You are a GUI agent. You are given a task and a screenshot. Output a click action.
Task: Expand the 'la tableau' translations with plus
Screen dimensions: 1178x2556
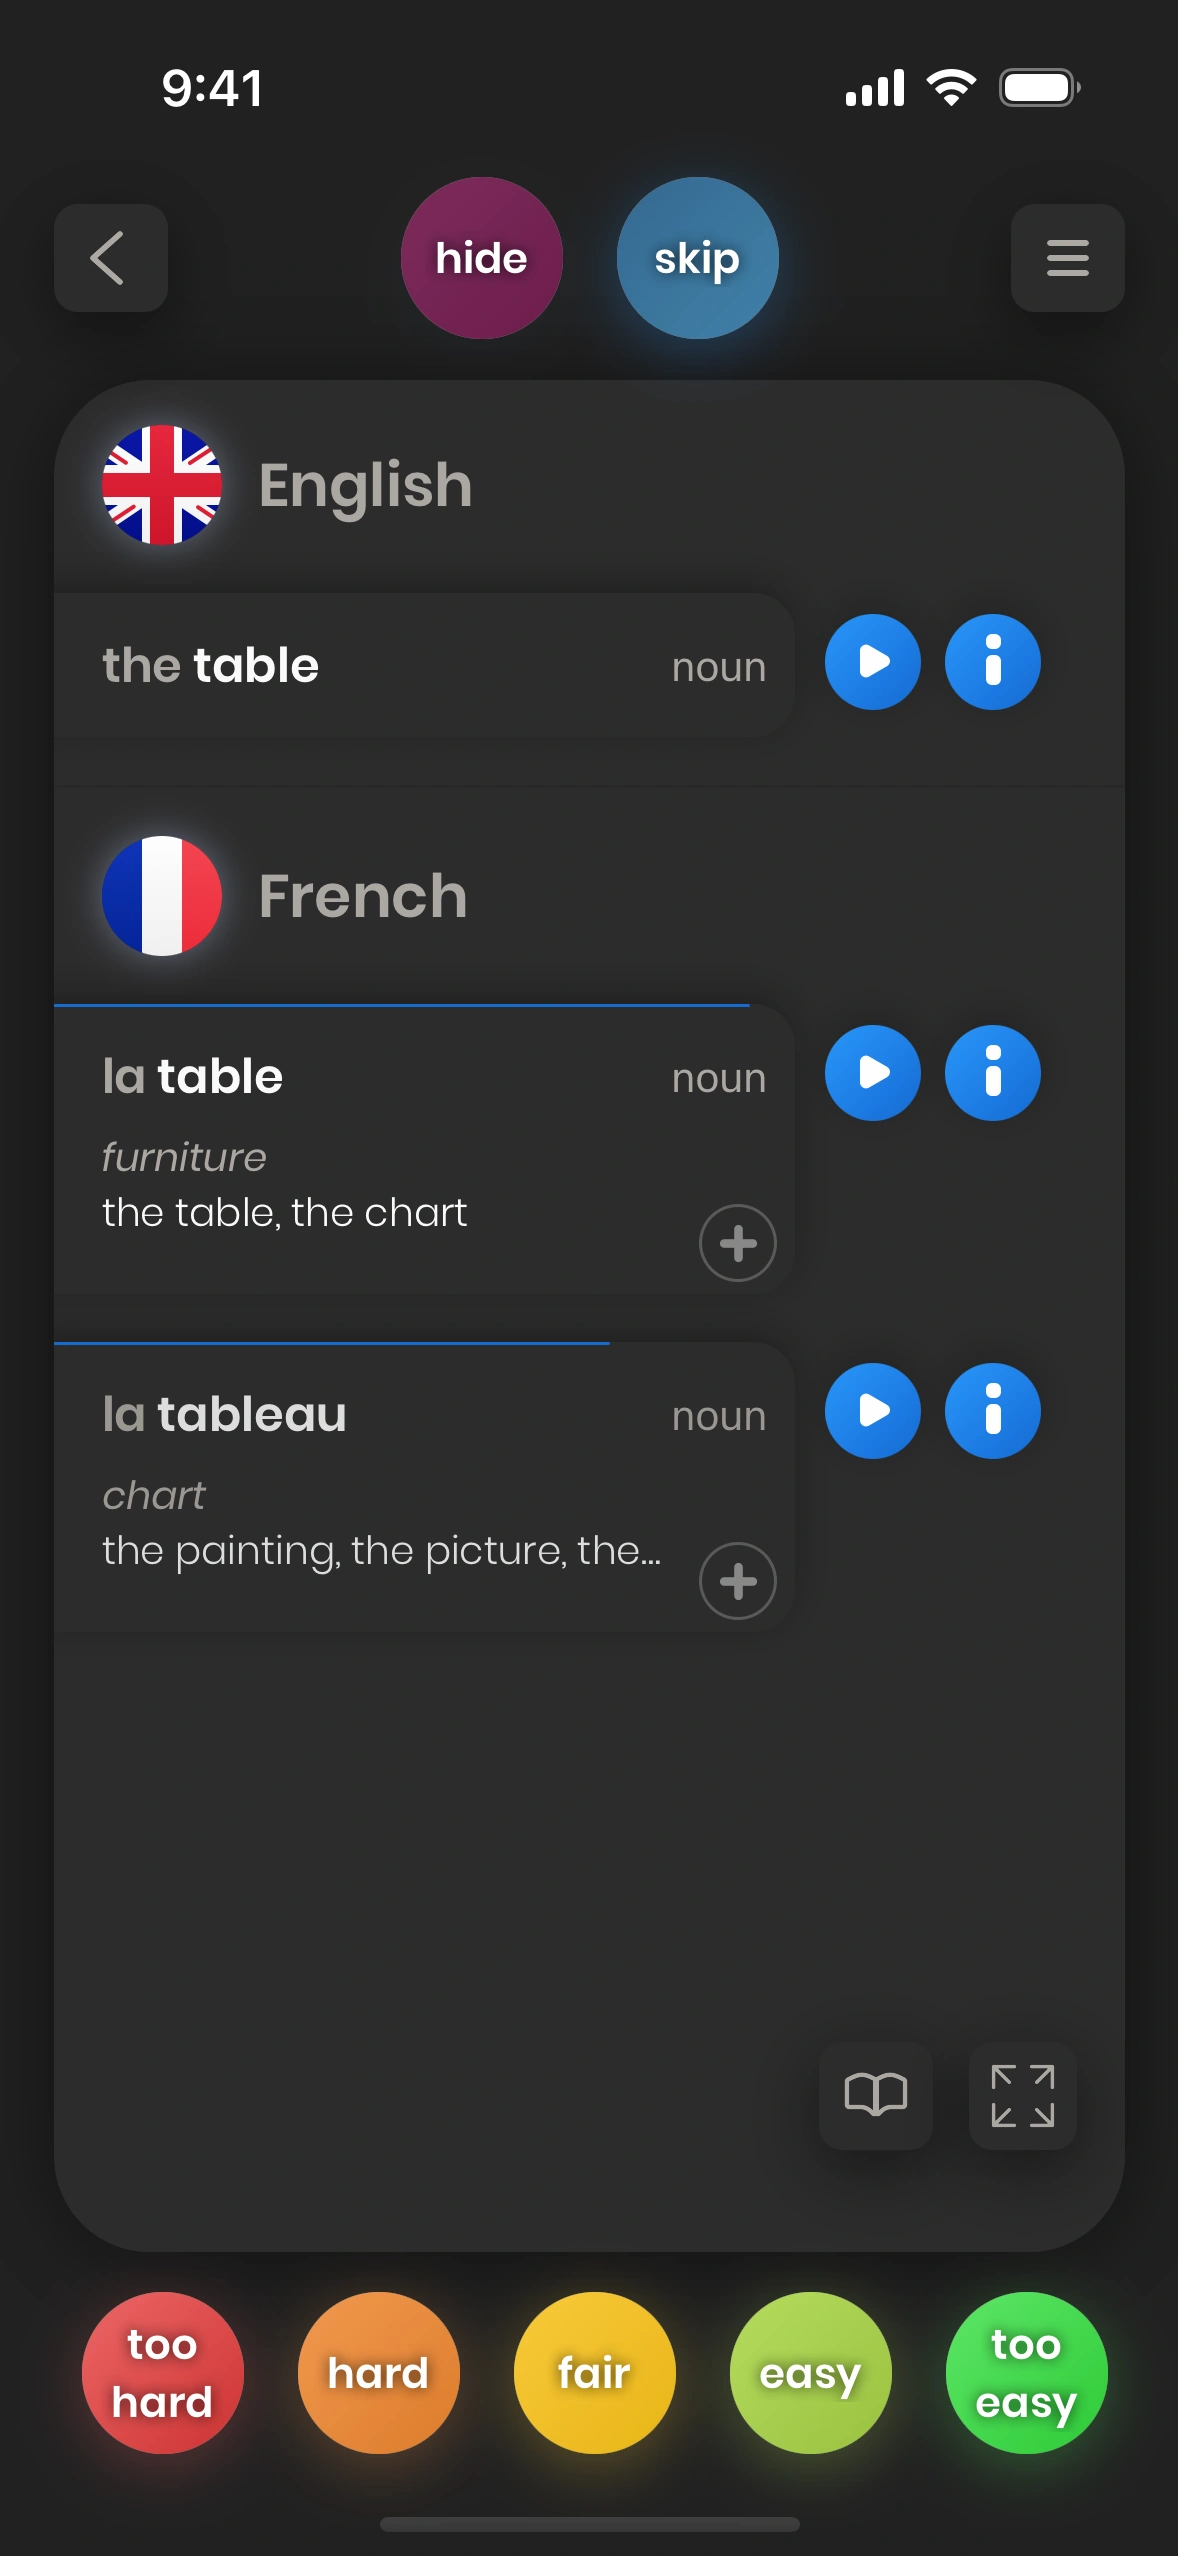tap(737, 1581)
